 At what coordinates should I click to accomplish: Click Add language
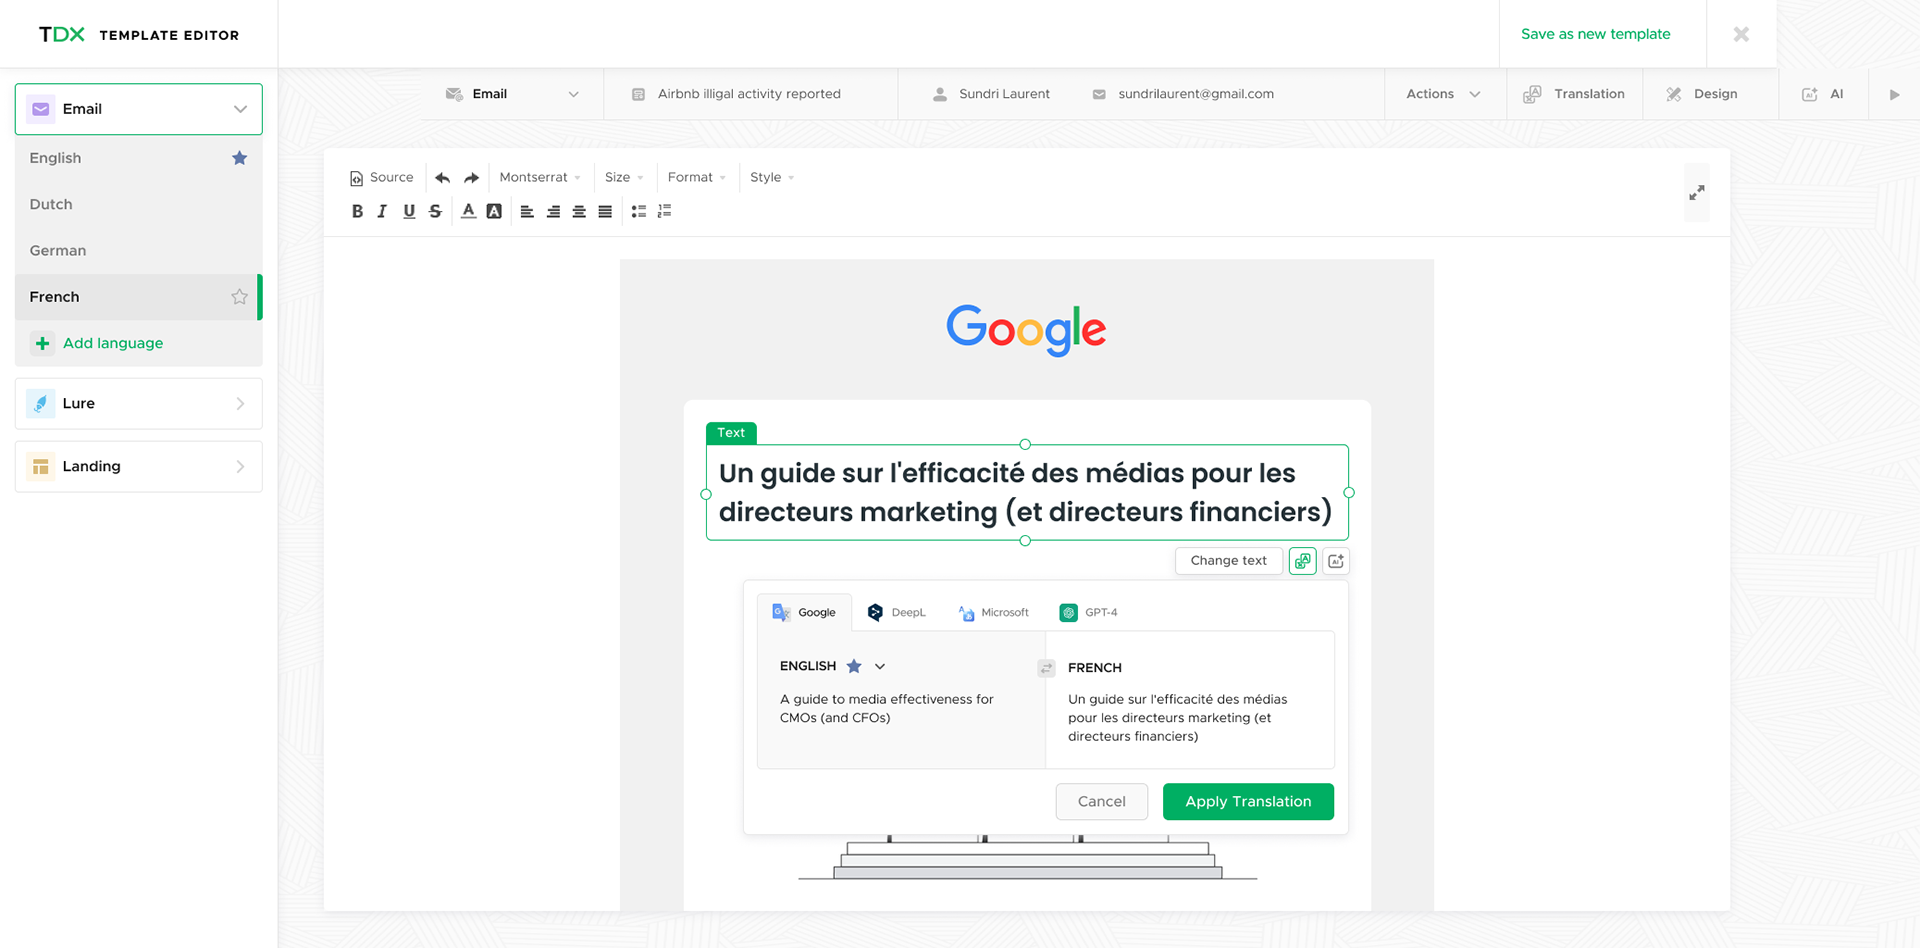click(113, 343)
